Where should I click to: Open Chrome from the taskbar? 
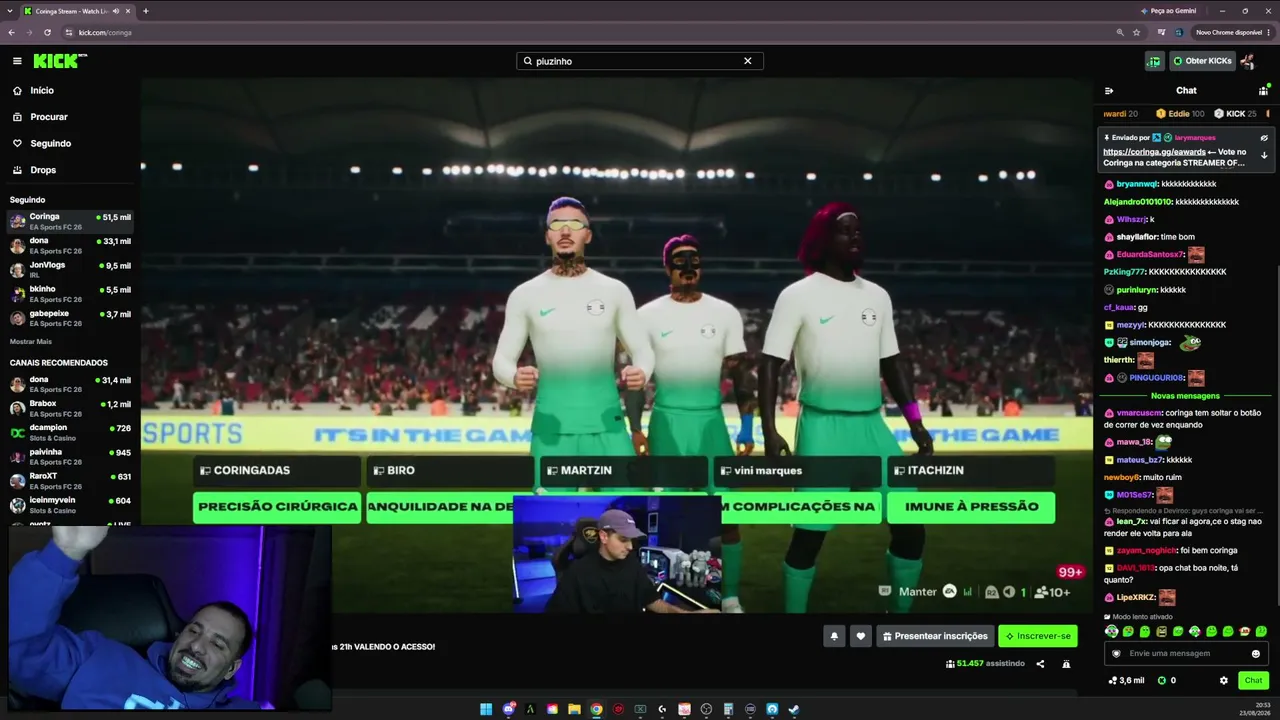[596, 710]
